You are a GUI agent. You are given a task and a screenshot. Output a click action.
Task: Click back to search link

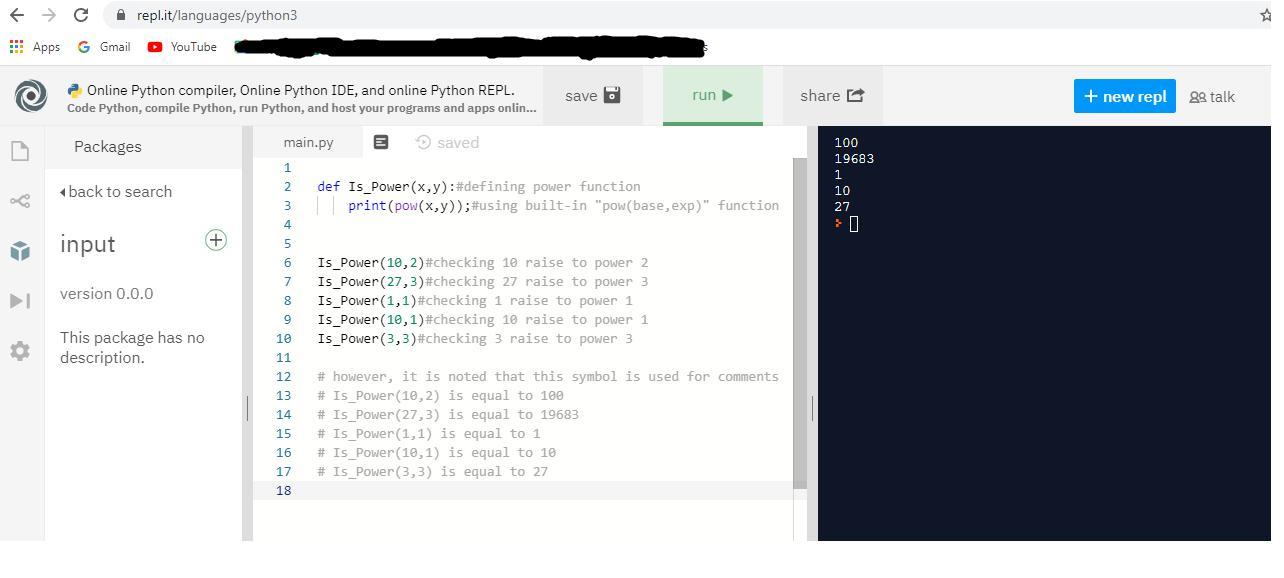tap(116, 192)
